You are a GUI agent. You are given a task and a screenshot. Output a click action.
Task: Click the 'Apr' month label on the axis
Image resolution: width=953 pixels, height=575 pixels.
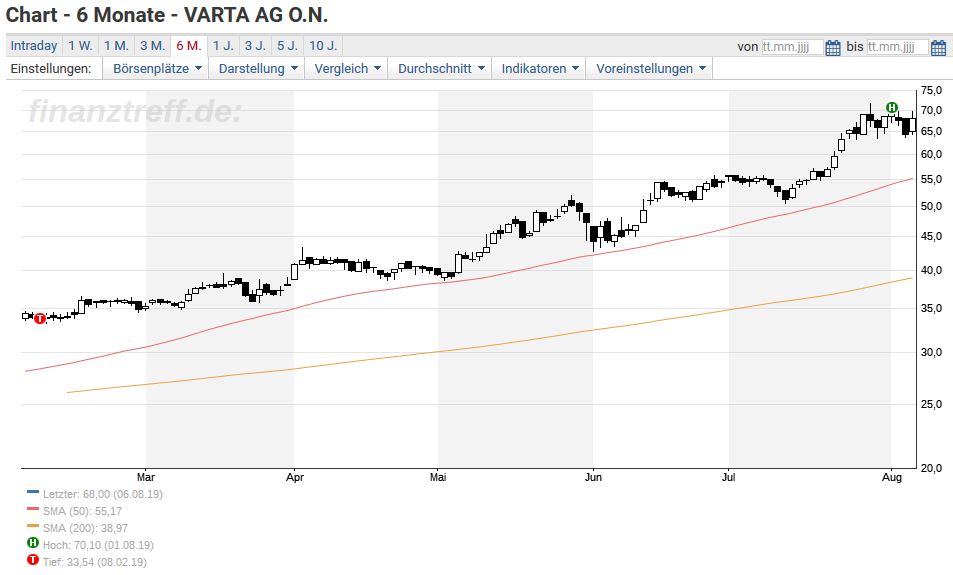(295, 478)
